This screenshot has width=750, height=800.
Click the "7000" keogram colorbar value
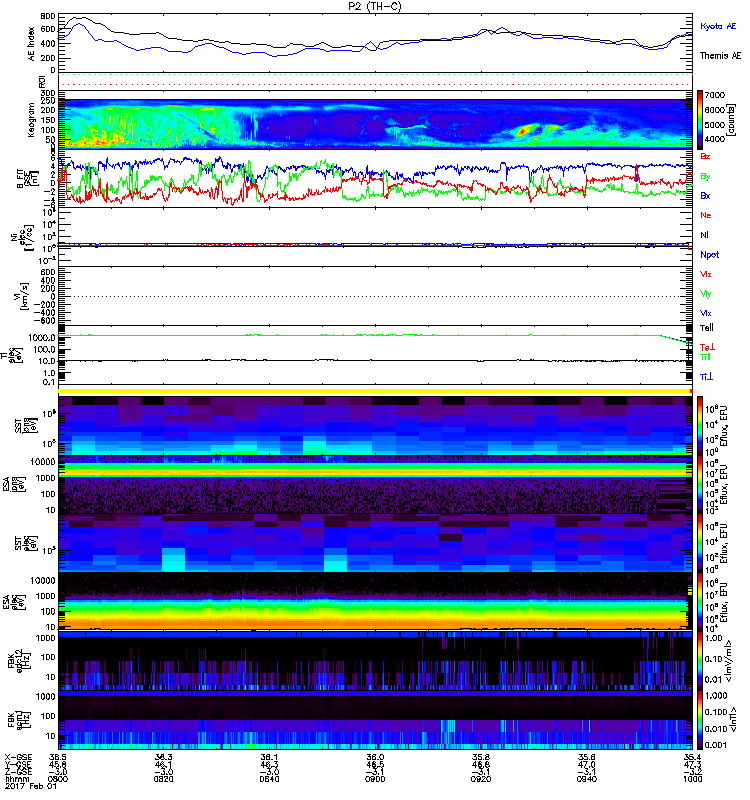click(715, 95)
